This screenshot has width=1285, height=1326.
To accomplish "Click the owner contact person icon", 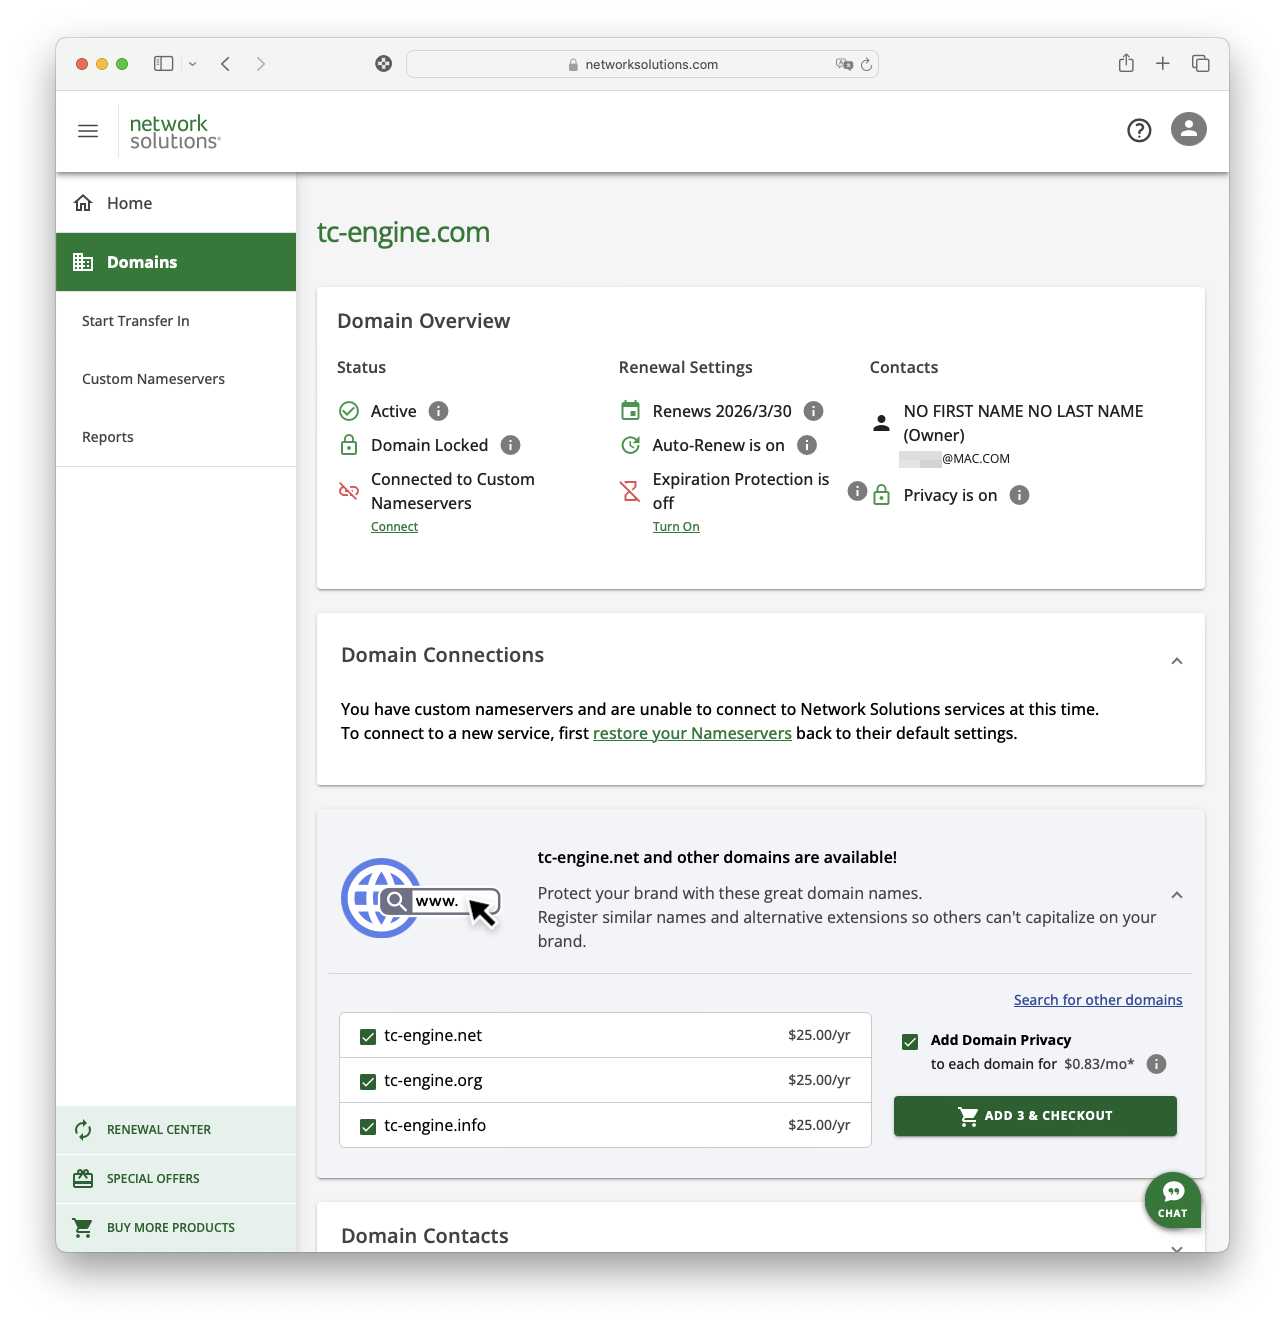I will click(x=881, y=423).
